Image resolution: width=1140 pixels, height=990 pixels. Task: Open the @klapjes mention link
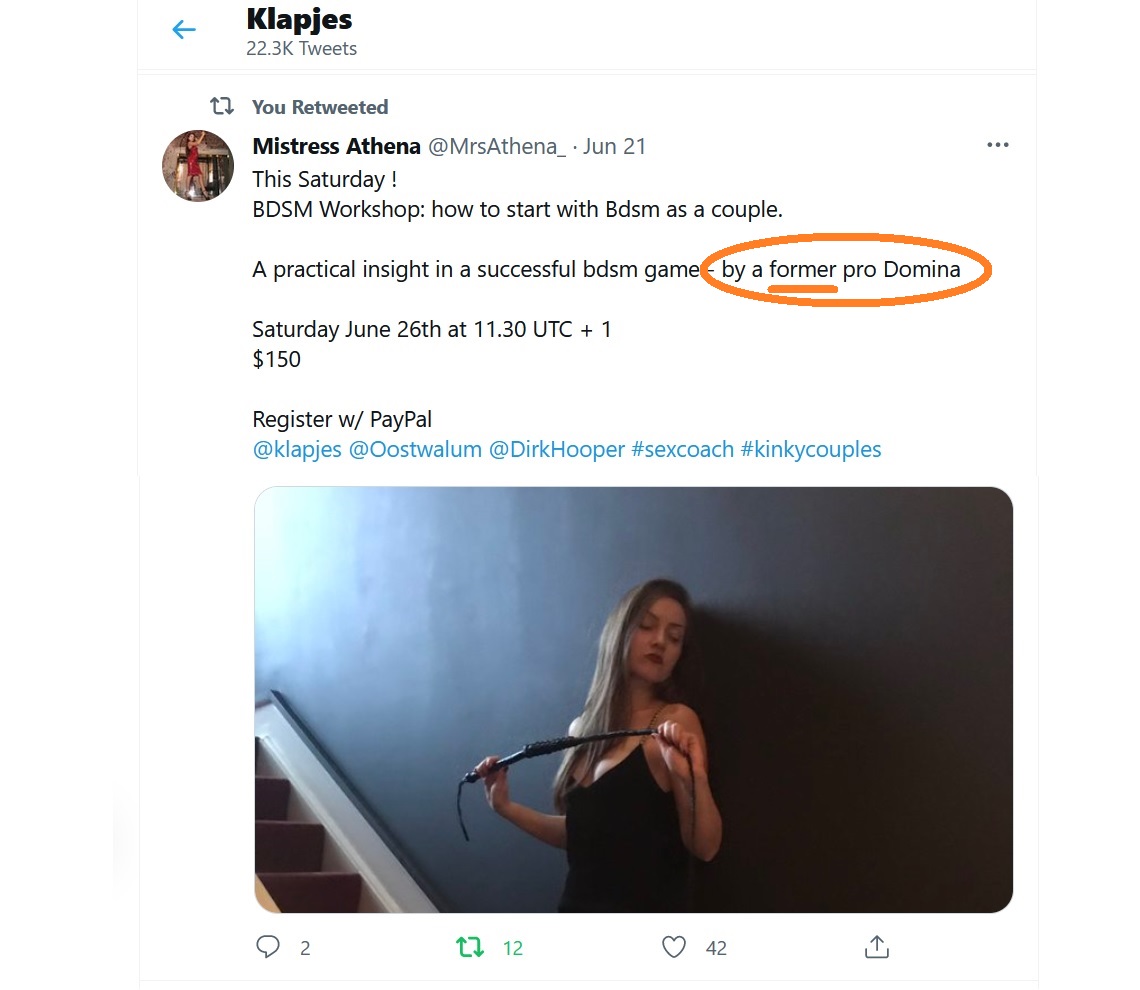296,449
